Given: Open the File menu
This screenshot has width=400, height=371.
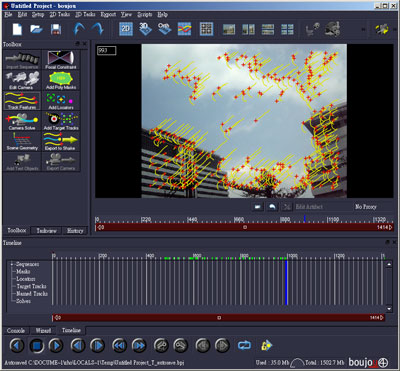Looking at the screenshot, I should point(8,15).
